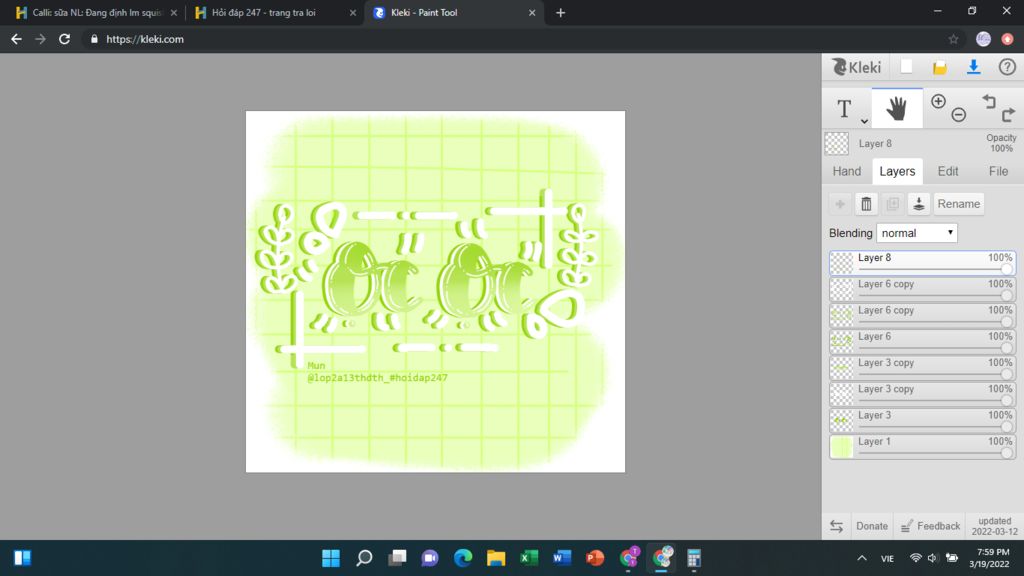The image size is (1024, 576).
Task: Adjust Layer 8 opacity slider handle
Action: tap(1006, 269)
